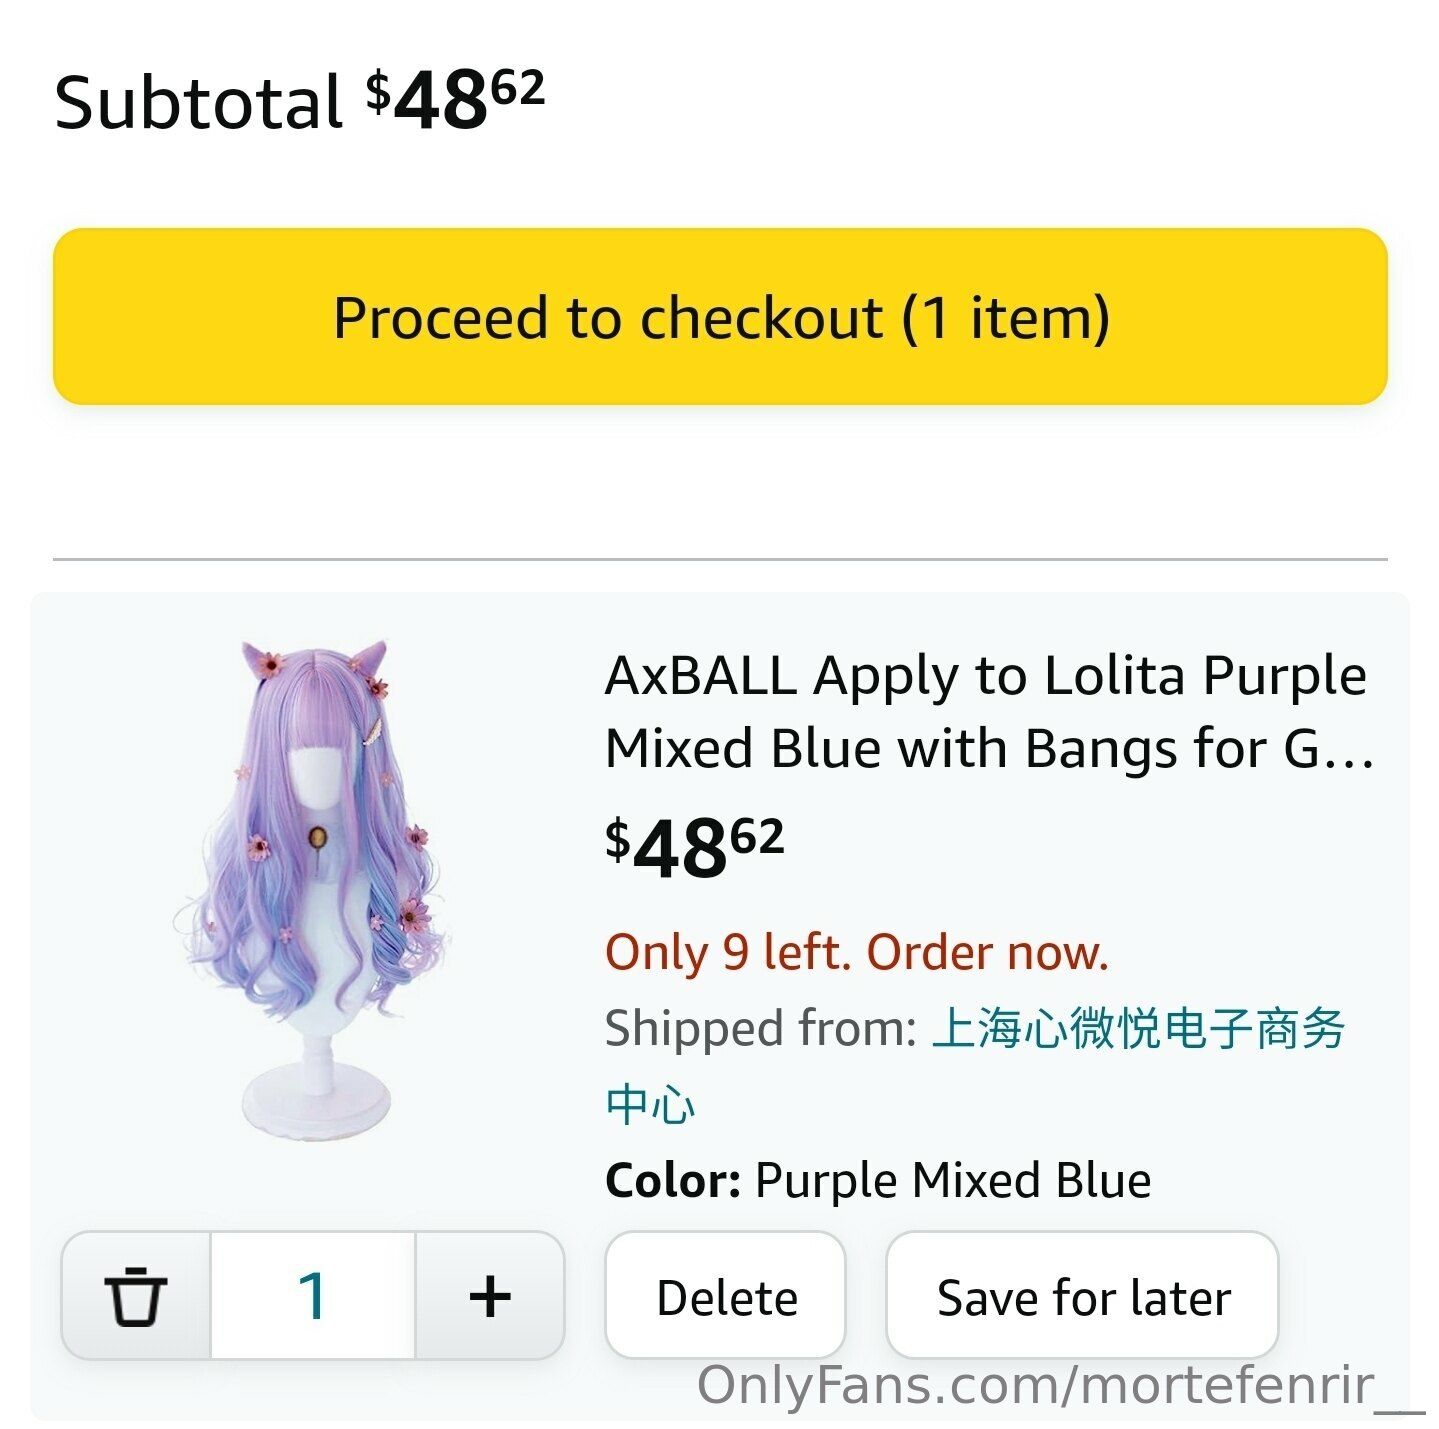Click the bold 'Color:' label
The image size is (1439, 1429).
tap(672, 1180)
